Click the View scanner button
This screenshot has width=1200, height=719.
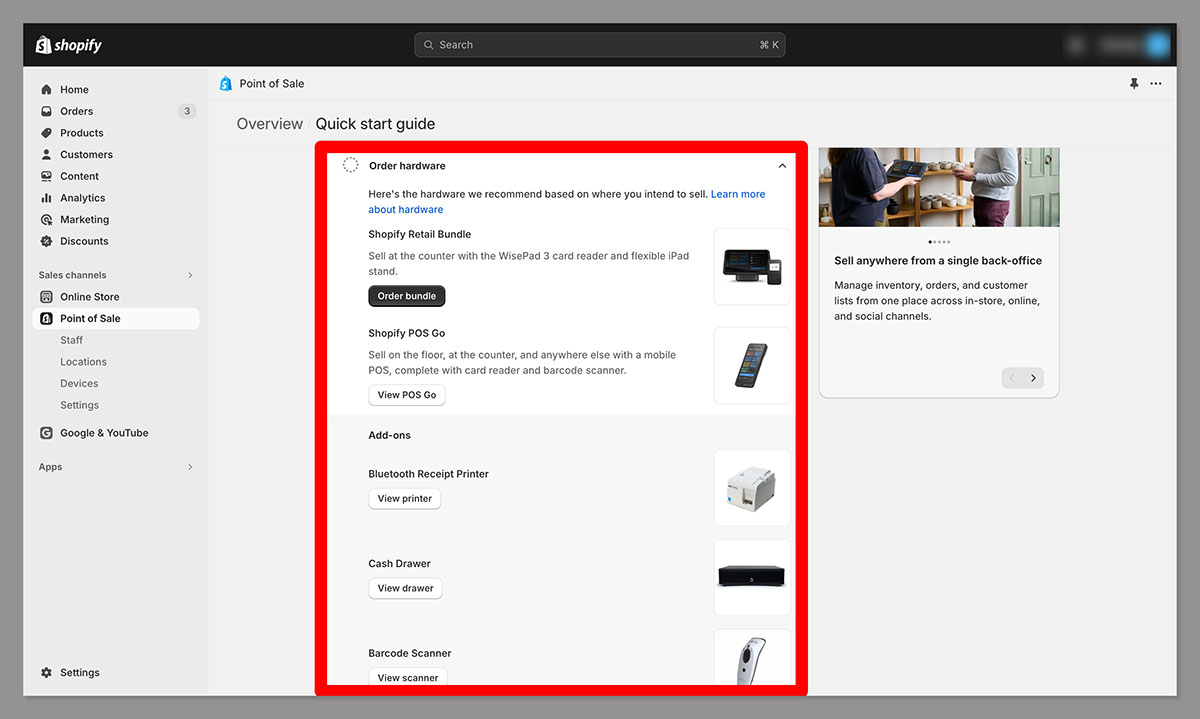pyautogui.click(x=408, y=677)
